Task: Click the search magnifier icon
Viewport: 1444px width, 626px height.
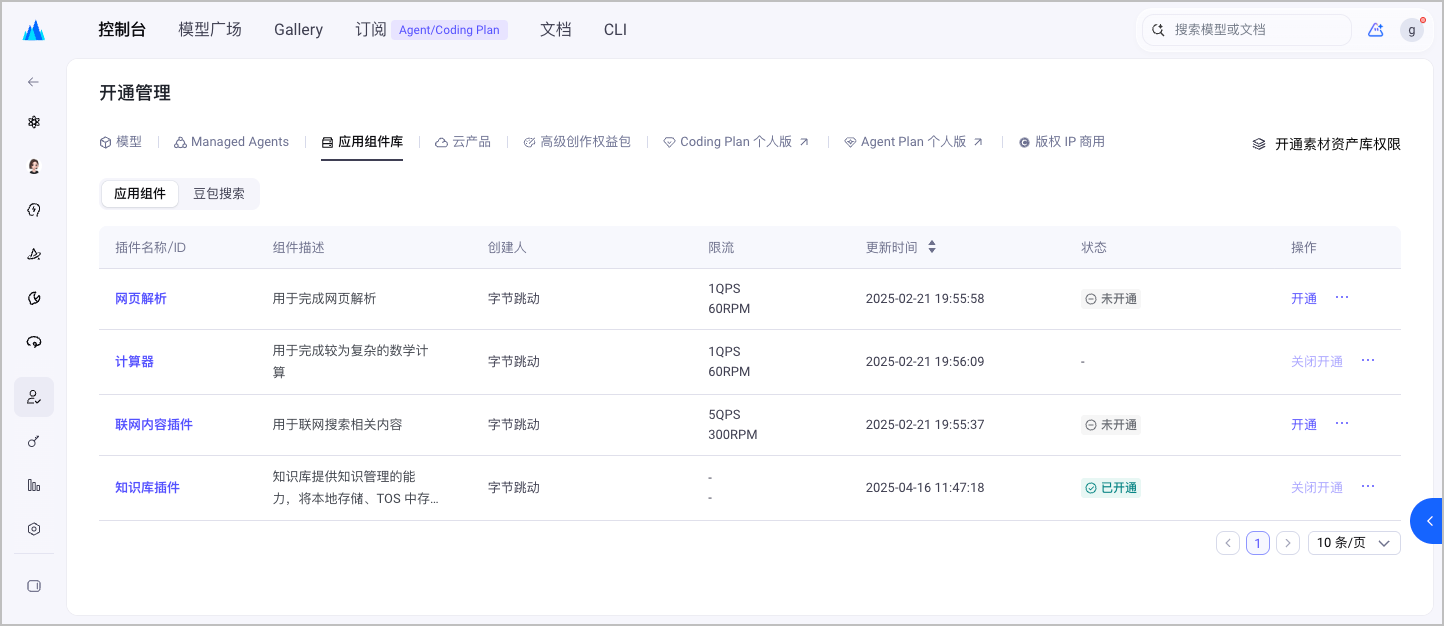Action: pyautogui.click(x=1158, y=30)
